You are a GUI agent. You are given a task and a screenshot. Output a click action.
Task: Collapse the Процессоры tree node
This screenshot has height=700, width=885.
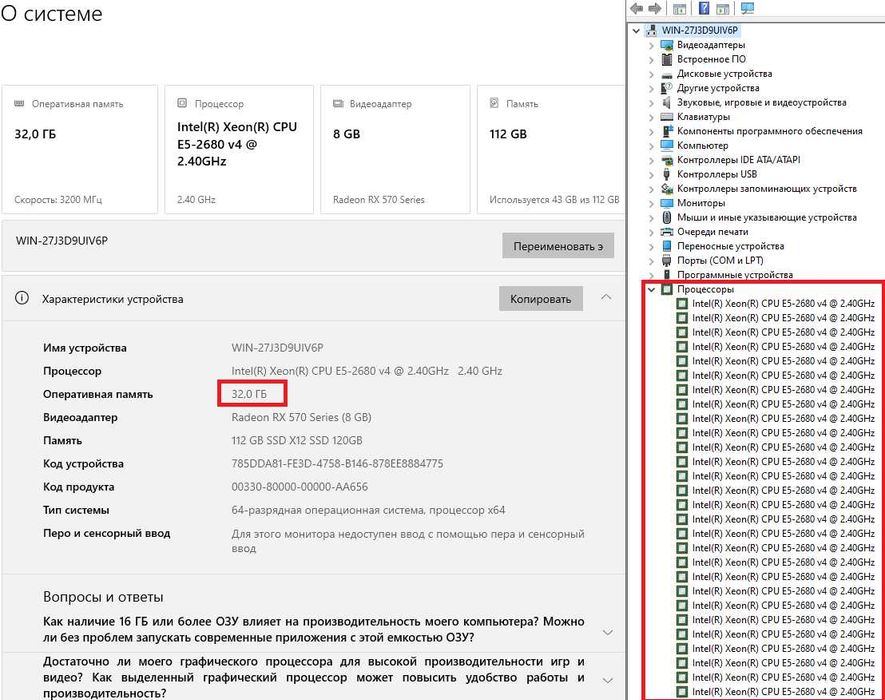[651, 290]
